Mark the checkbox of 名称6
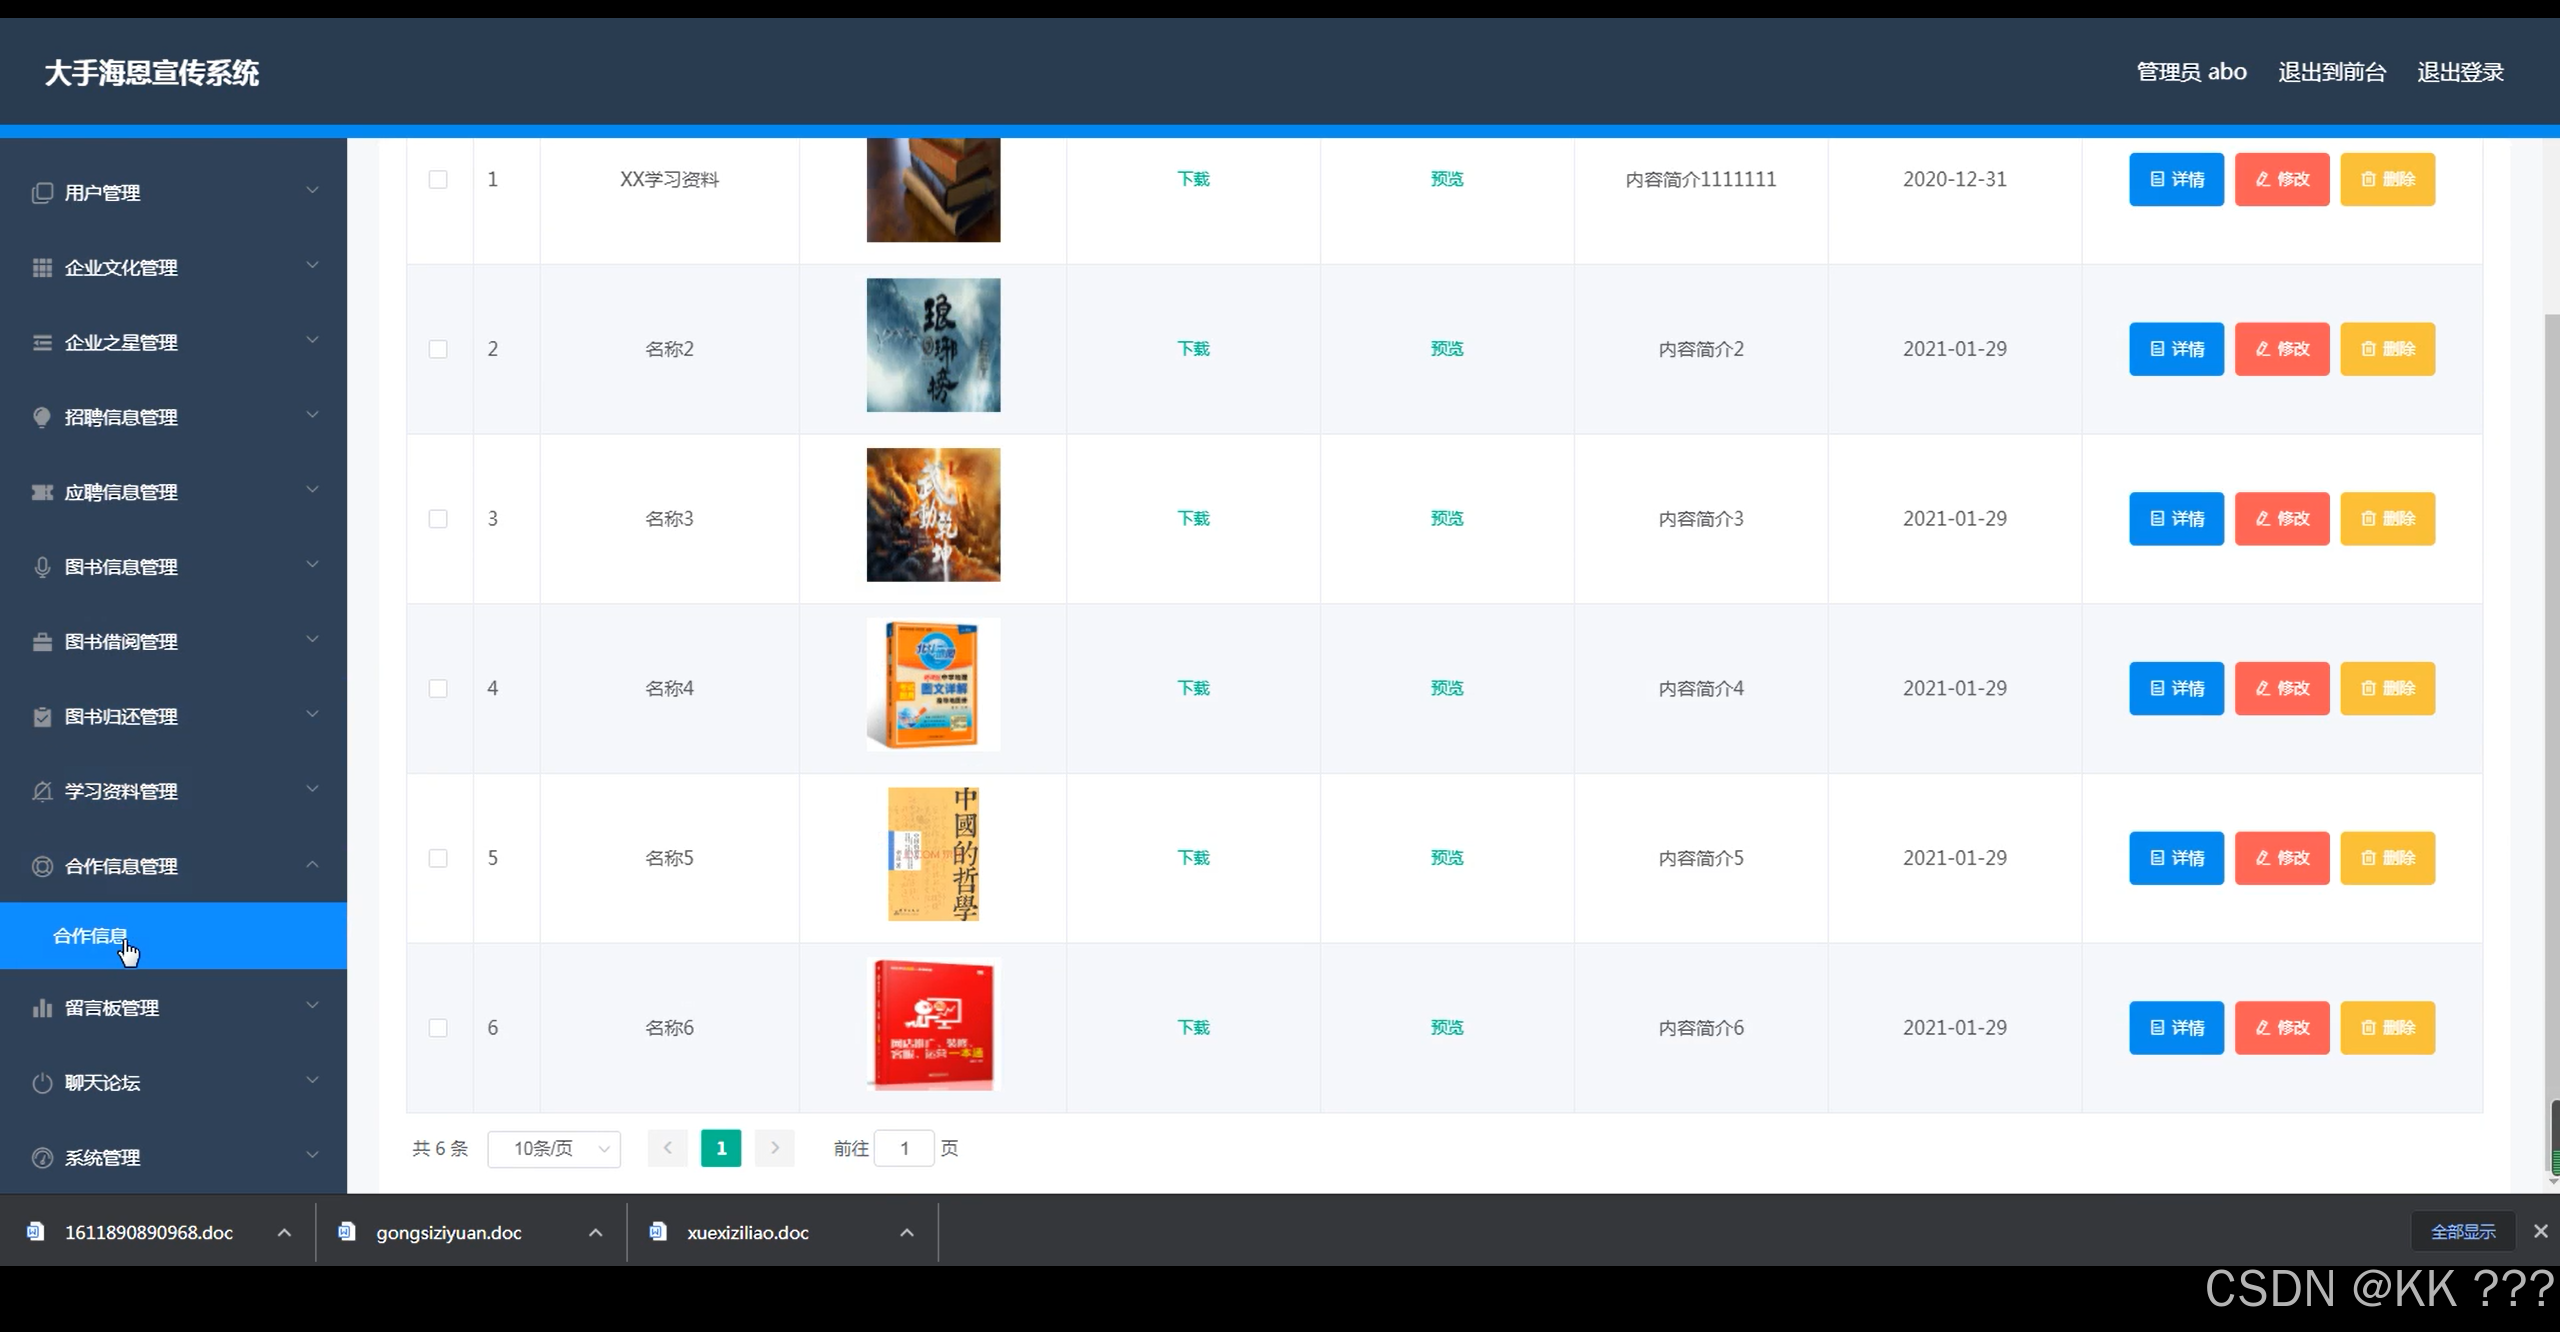The image size is (2560, 1332). 438,1028
